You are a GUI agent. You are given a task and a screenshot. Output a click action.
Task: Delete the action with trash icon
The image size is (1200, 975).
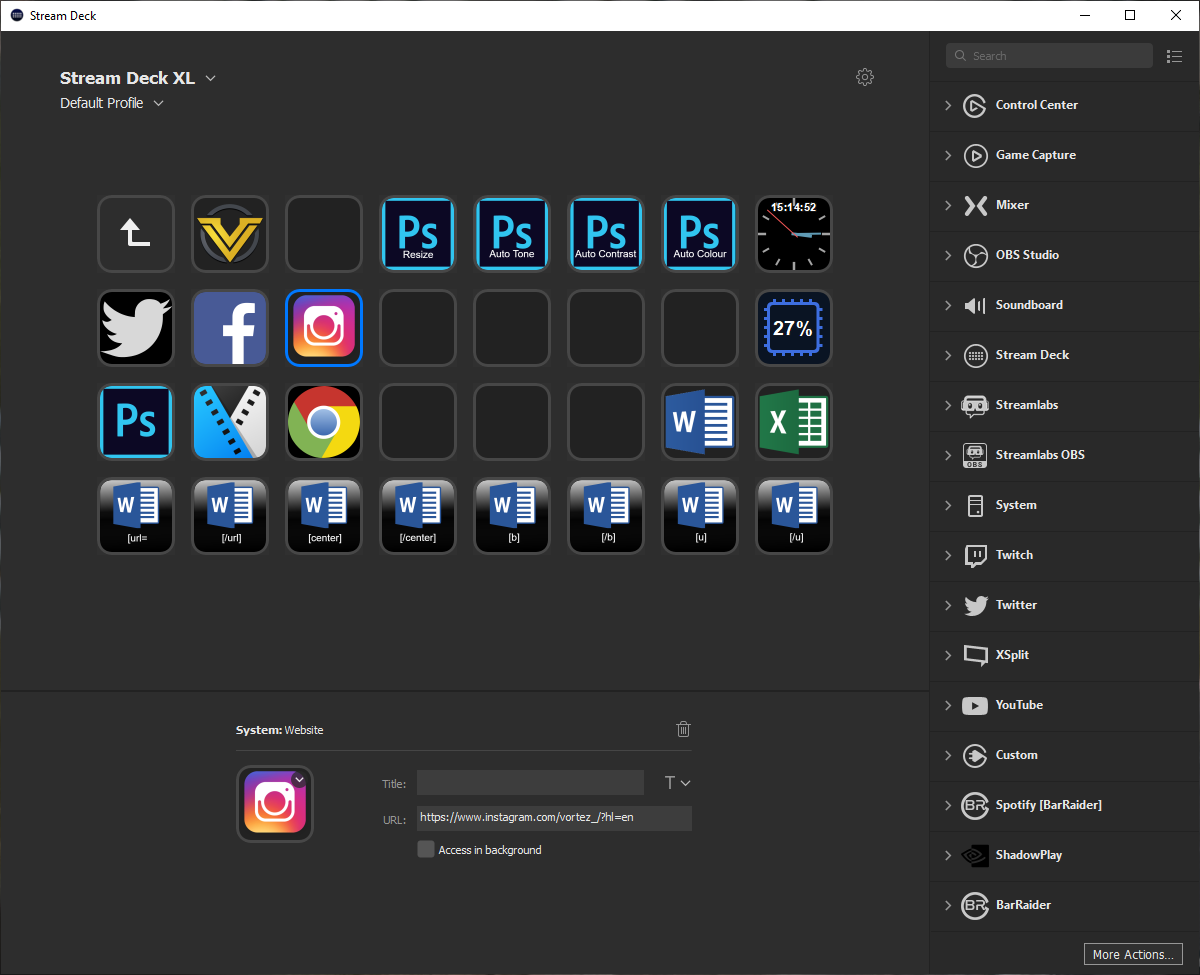tap(683, 729)
